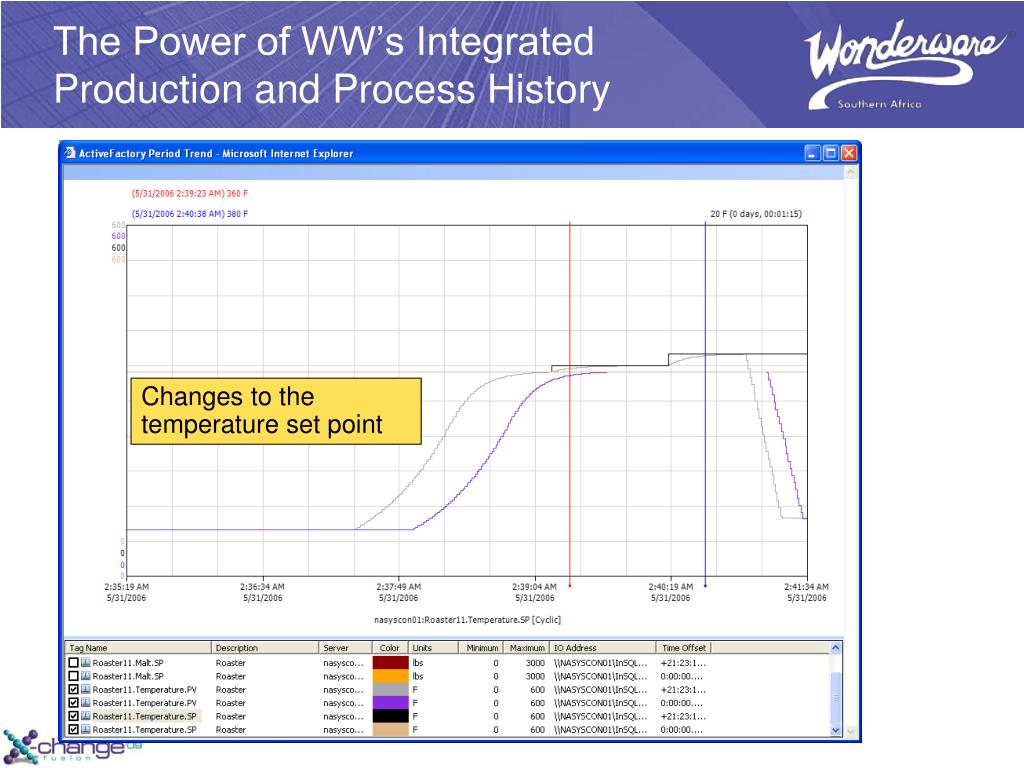Screen dimensions: 1024x768
Task: Click the Color column header
Action: (x=391, y=648)
